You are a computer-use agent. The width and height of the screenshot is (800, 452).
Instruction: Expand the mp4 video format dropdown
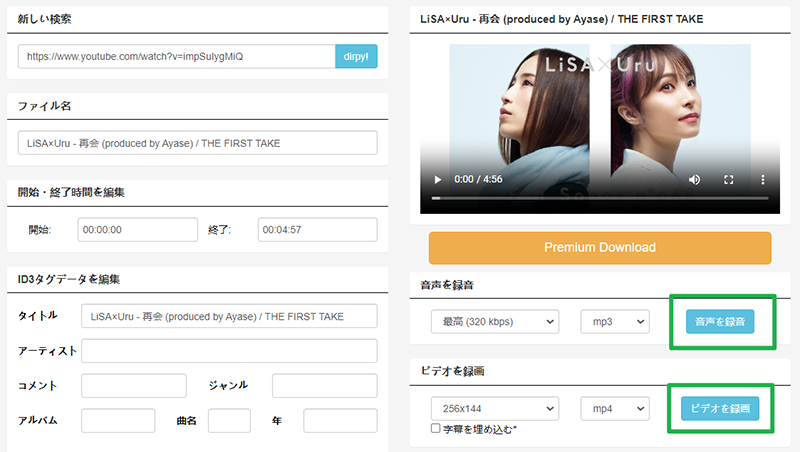coord(614,408)
